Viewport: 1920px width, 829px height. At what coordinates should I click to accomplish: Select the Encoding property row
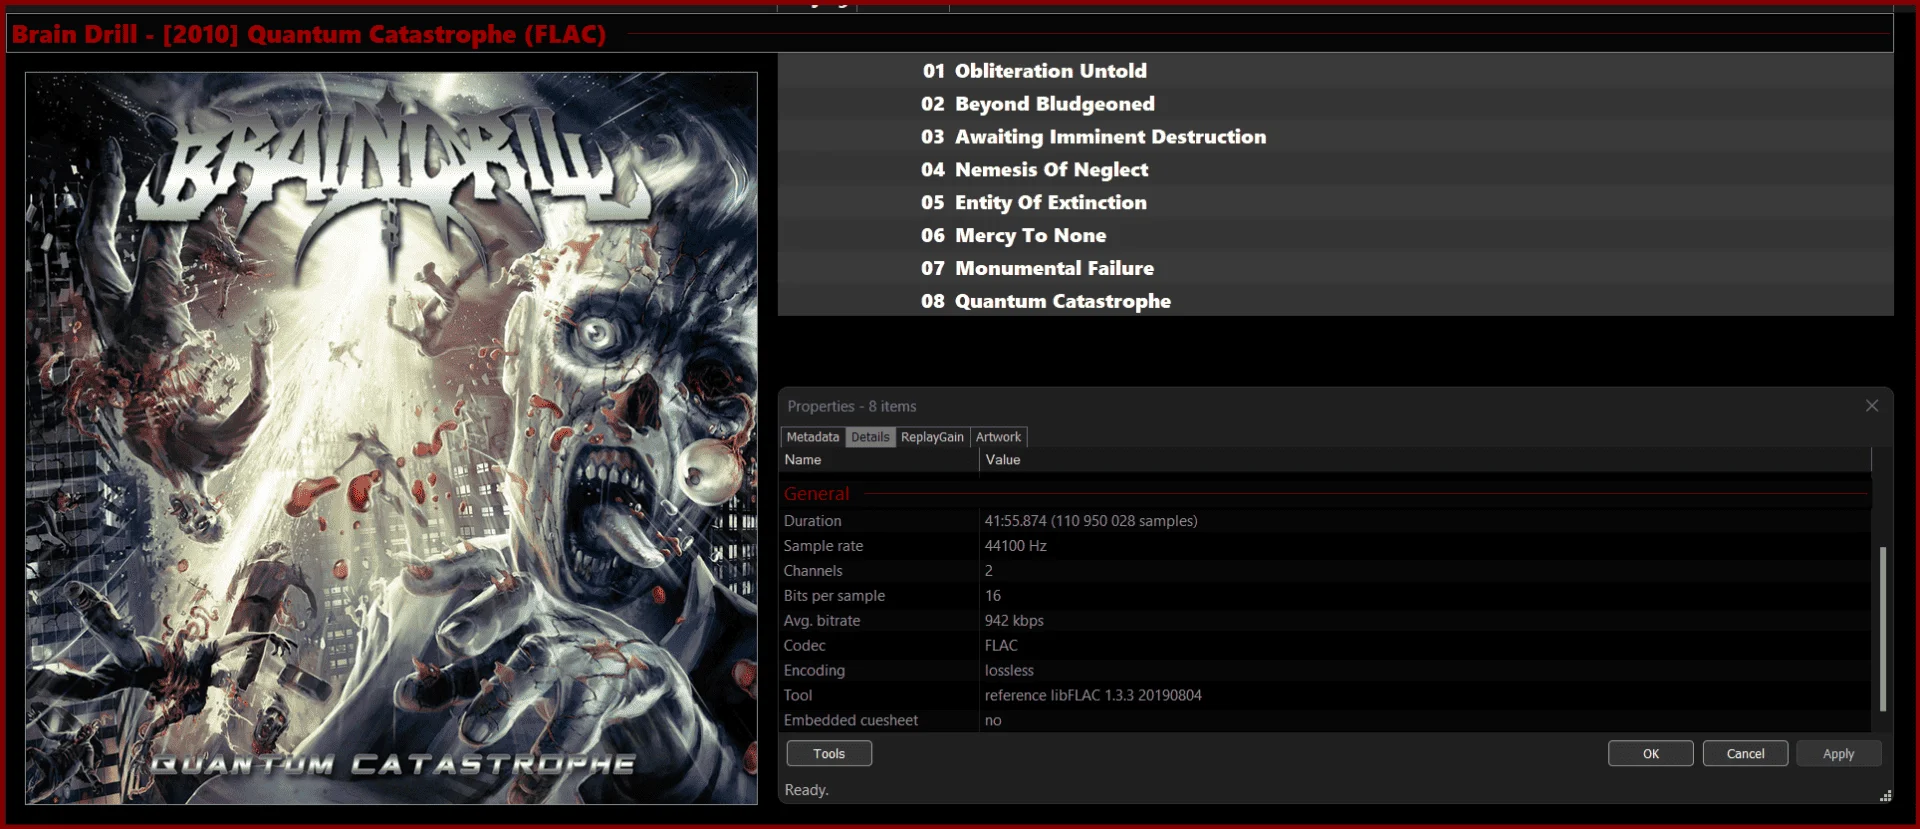pos(1325,671)
